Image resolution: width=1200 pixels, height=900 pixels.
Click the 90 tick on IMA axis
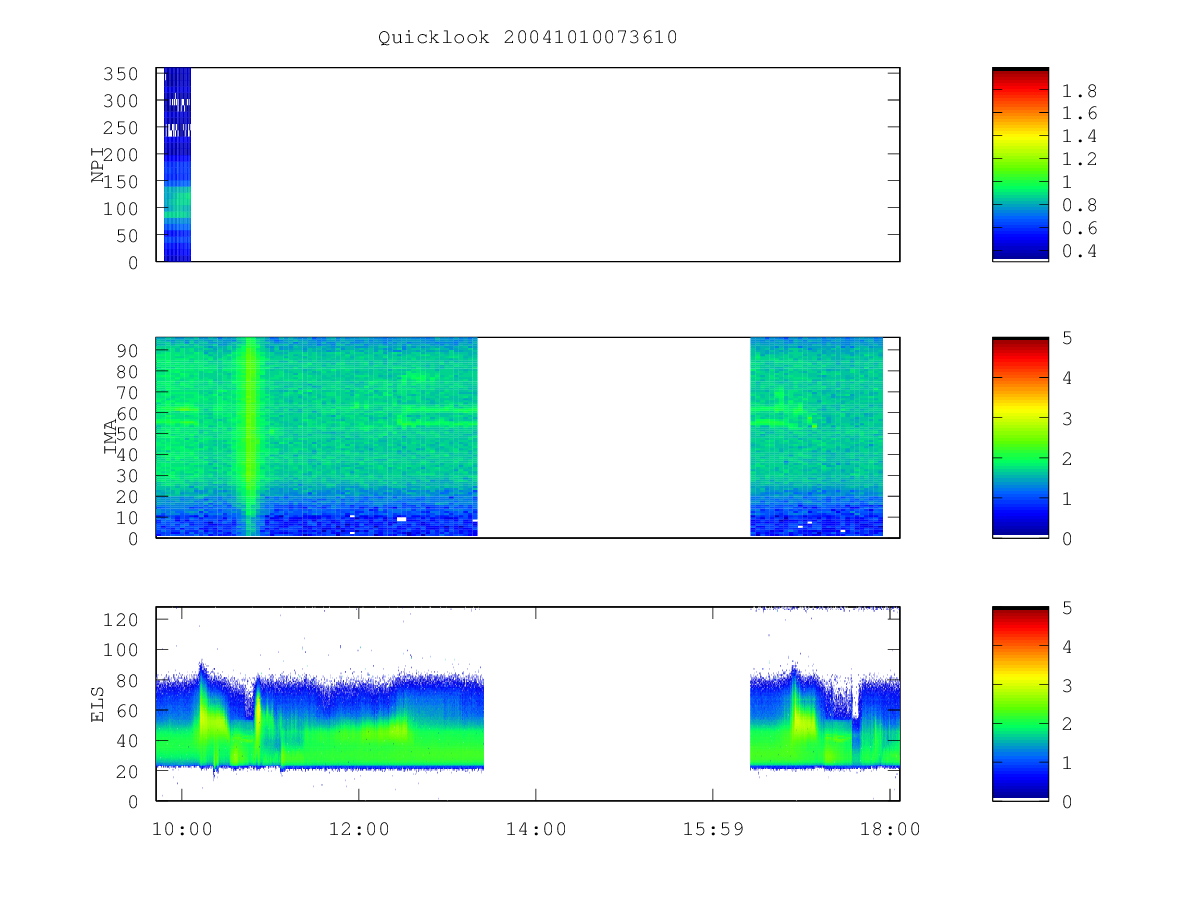(128, 350)
